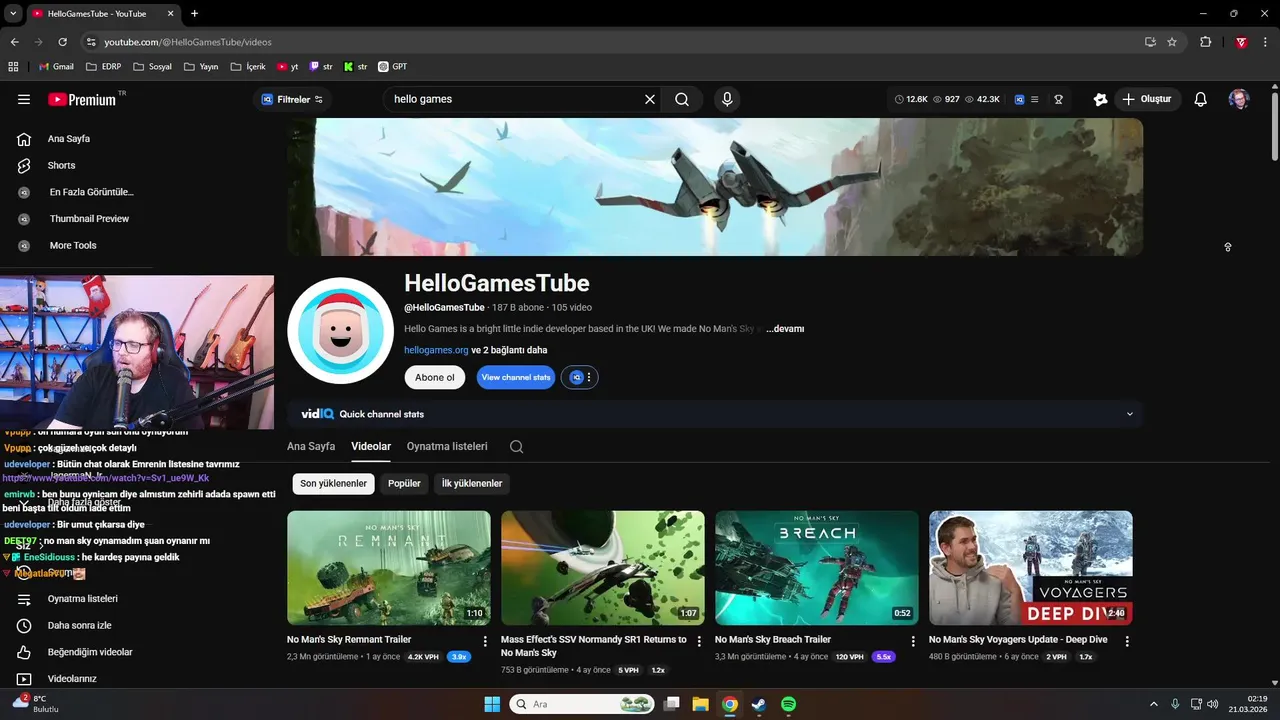Open the Twitch str bookmark
This screenshot has height=720, width=1280.
pos(321,67)
